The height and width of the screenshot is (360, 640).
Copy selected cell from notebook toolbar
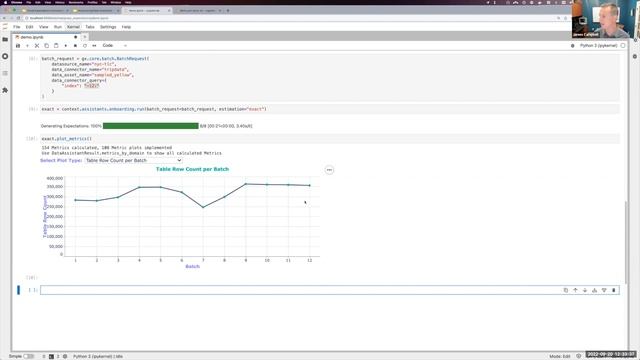pyautogui.click(x=47, y=46)
